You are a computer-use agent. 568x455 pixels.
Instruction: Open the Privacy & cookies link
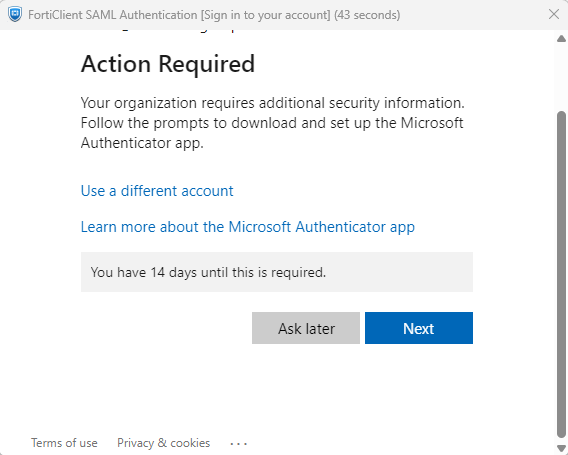[x=163, y=443]
